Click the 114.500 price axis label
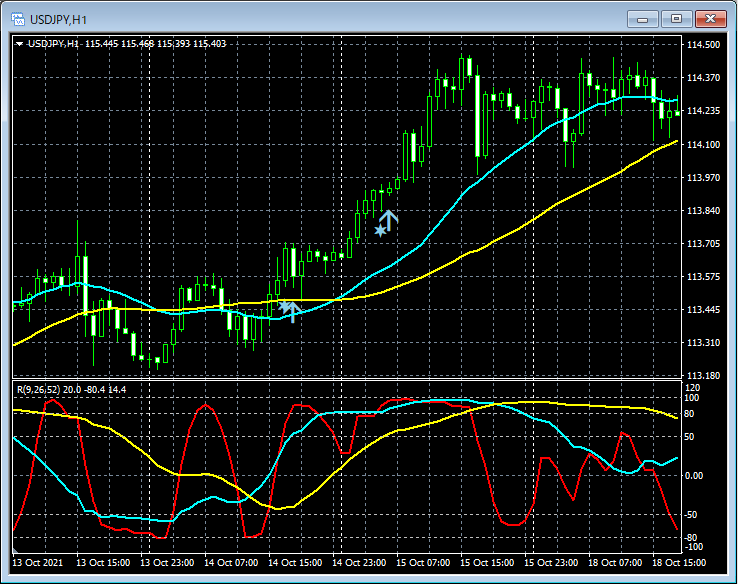This screenshot has height=584, width=739. click(704, 45)
